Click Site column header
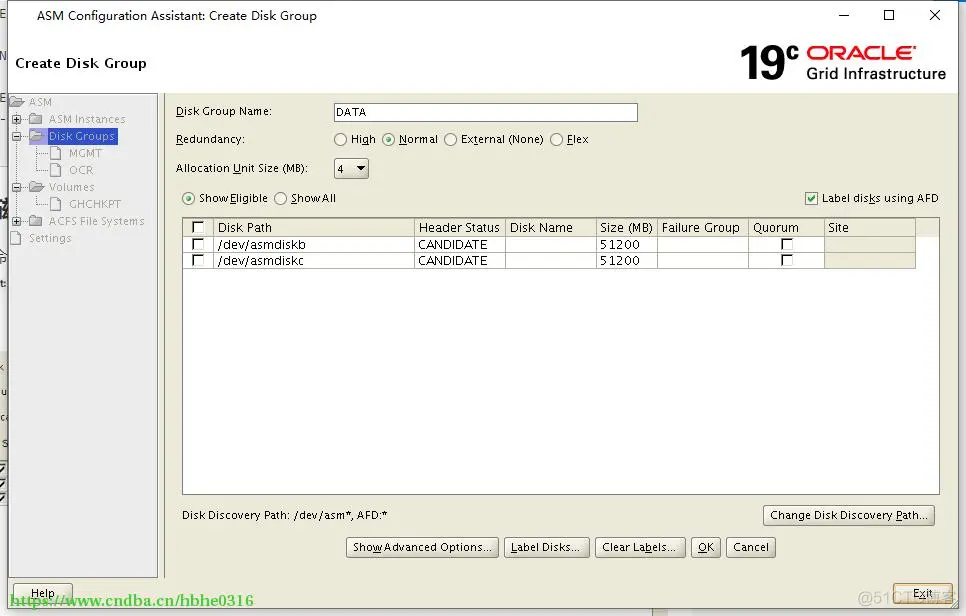 coord(870,227)
